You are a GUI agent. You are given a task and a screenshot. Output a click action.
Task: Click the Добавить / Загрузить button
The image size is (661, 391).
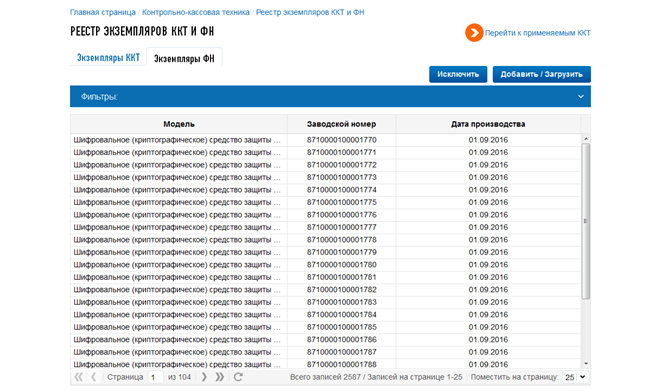tap(542, 75)
